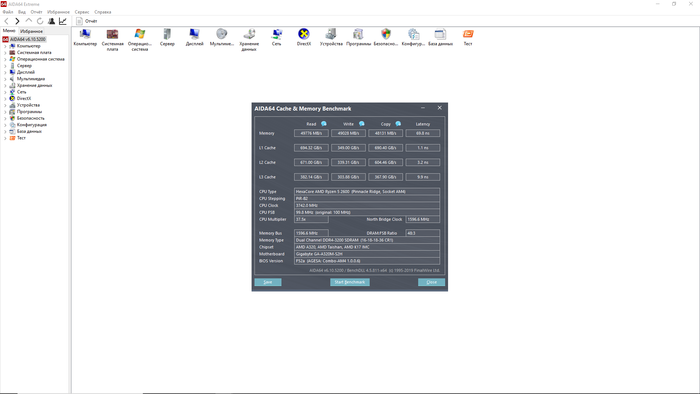This screenshot has width=700, height=394.
Task: Open the DirectX icon in main panel
Action: click(x=304, y=34)
